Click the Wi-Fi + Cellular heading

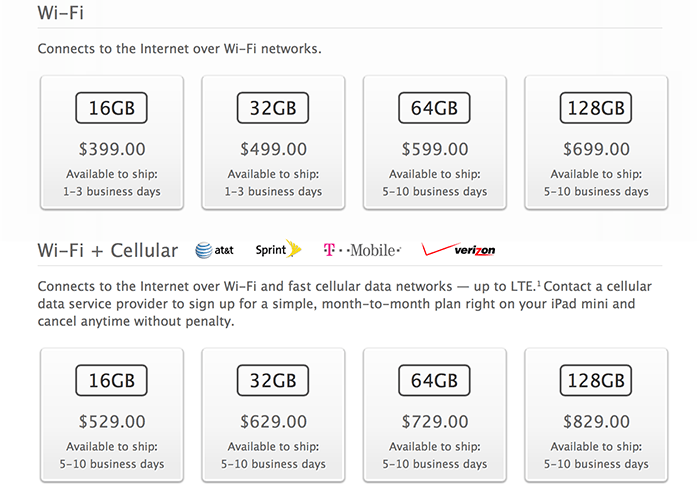pyautogui.click(x=108, y=250)
